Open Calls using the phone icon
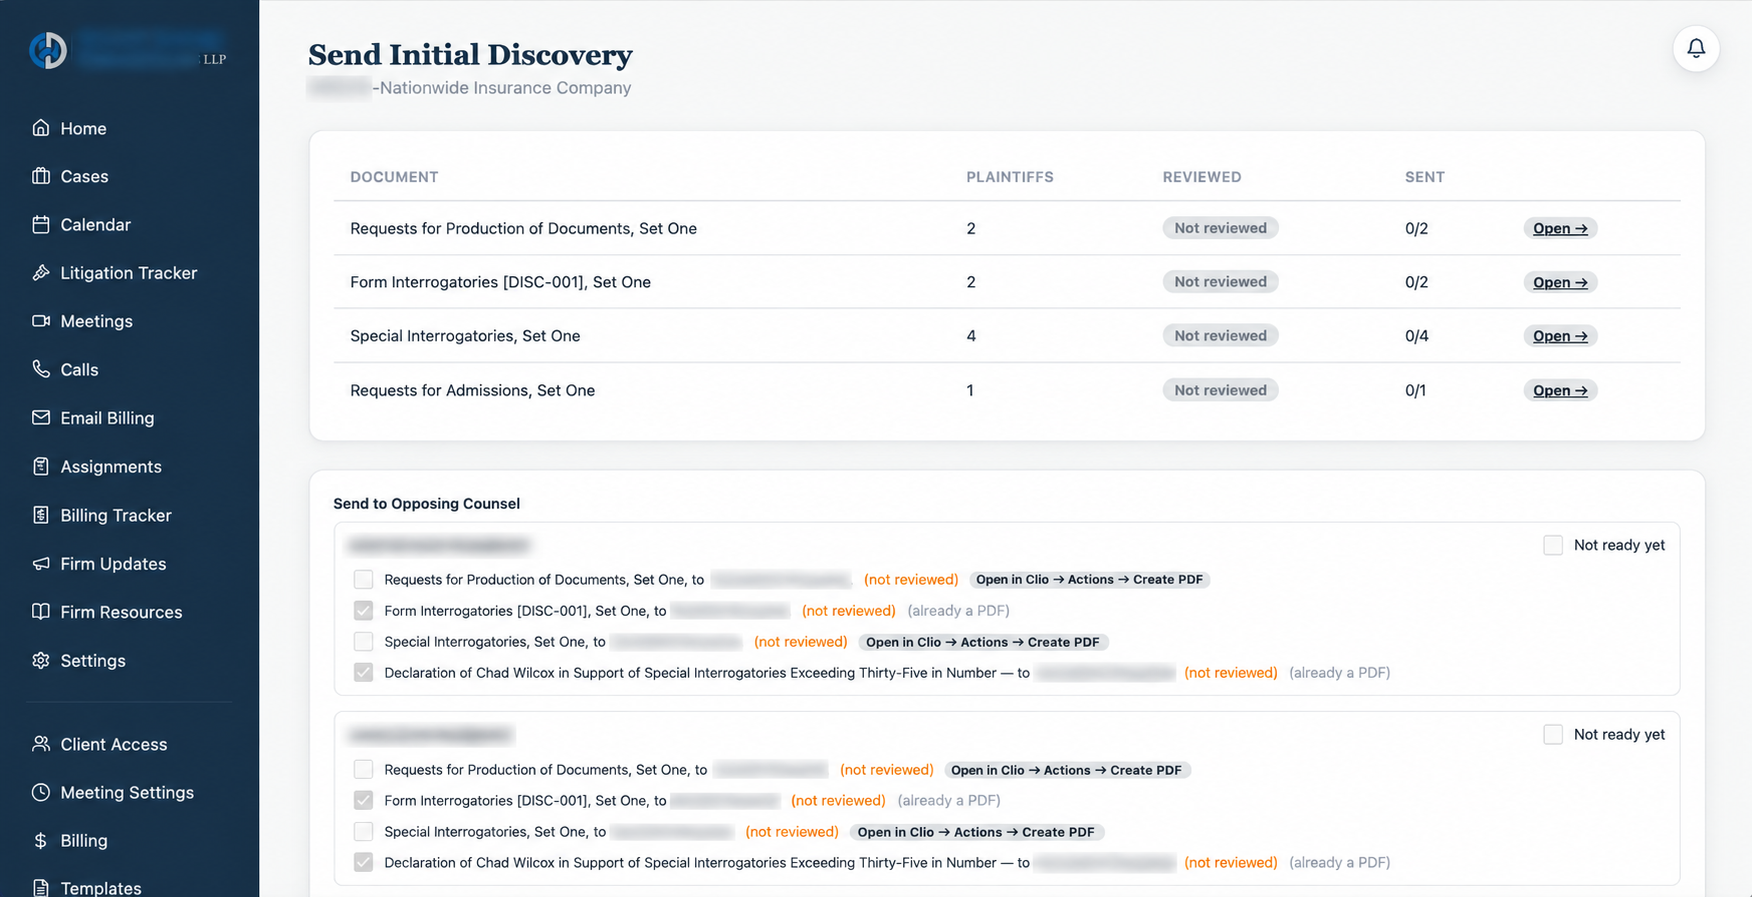Viewport: 1752px width, 897px height. click(x=41, y=369)
